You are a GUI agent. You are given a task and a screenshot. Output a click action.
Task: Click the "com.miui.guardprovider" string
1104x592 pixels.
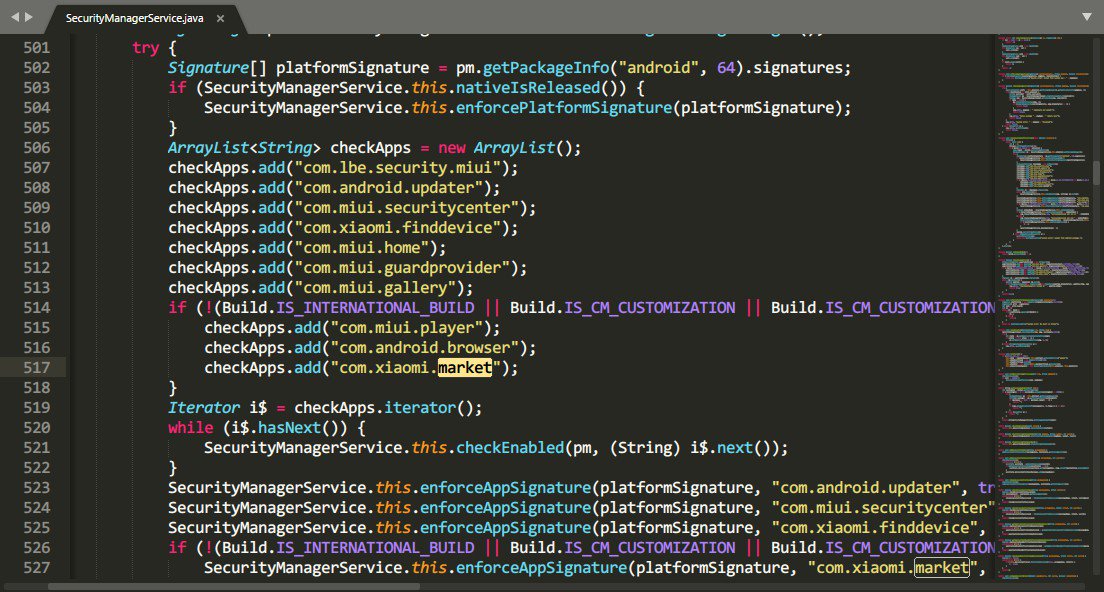(x=402, y=267)
